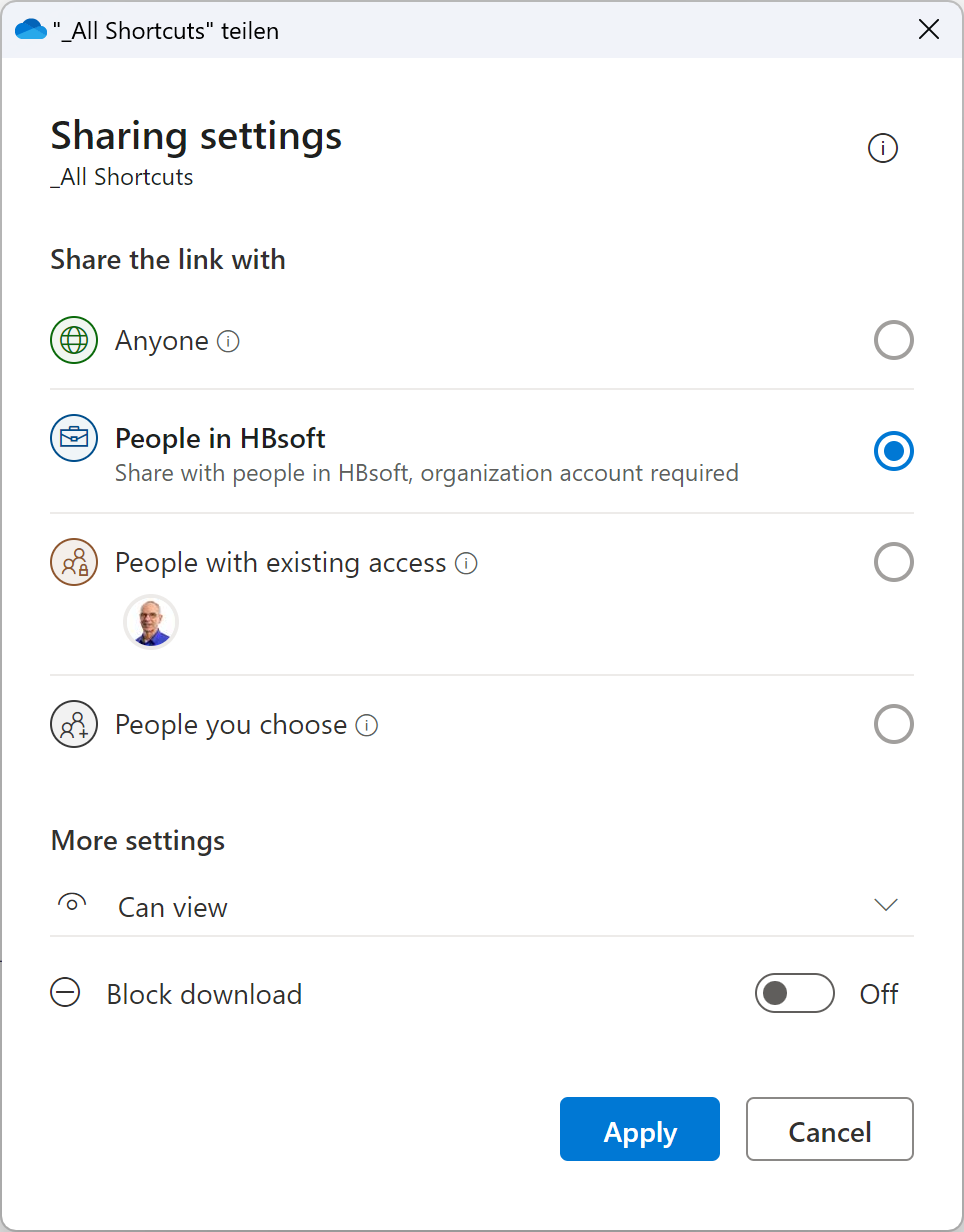Image resolution: width=964 pixels, height=1232 pixels.
Task: Click the eye icon beside Can view
Action: (72, 904)
